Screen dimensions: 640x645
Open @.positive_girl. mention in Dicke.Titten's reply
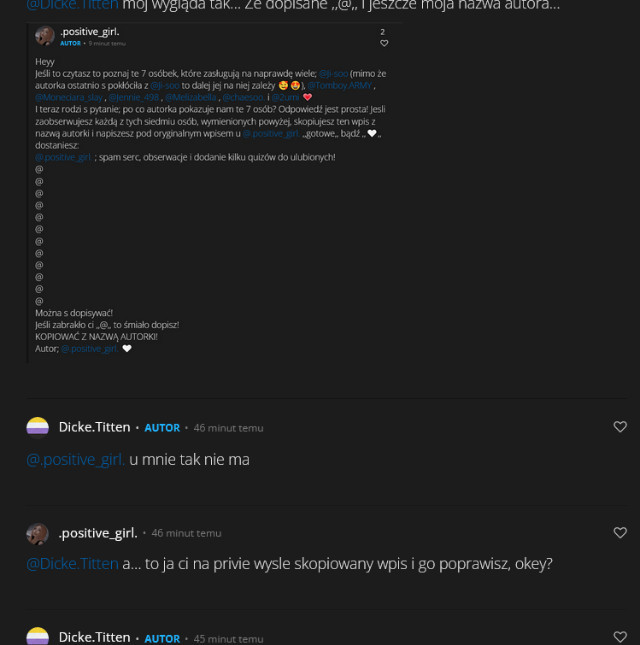coord(75,459)
